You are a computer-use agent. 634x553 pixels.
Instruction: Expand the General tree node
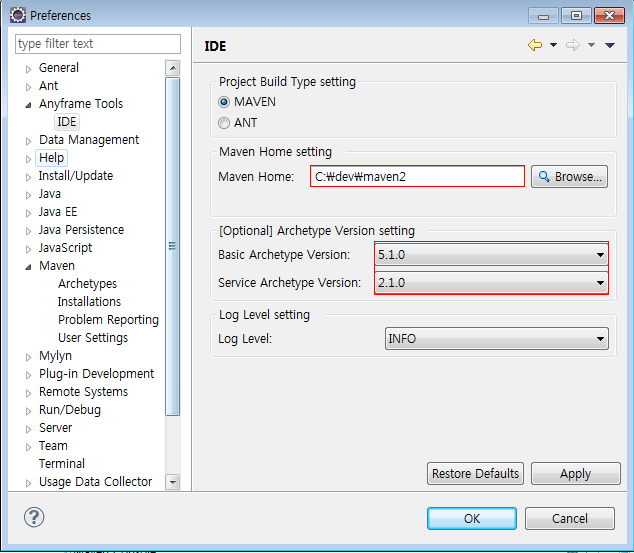coord(29,68)
